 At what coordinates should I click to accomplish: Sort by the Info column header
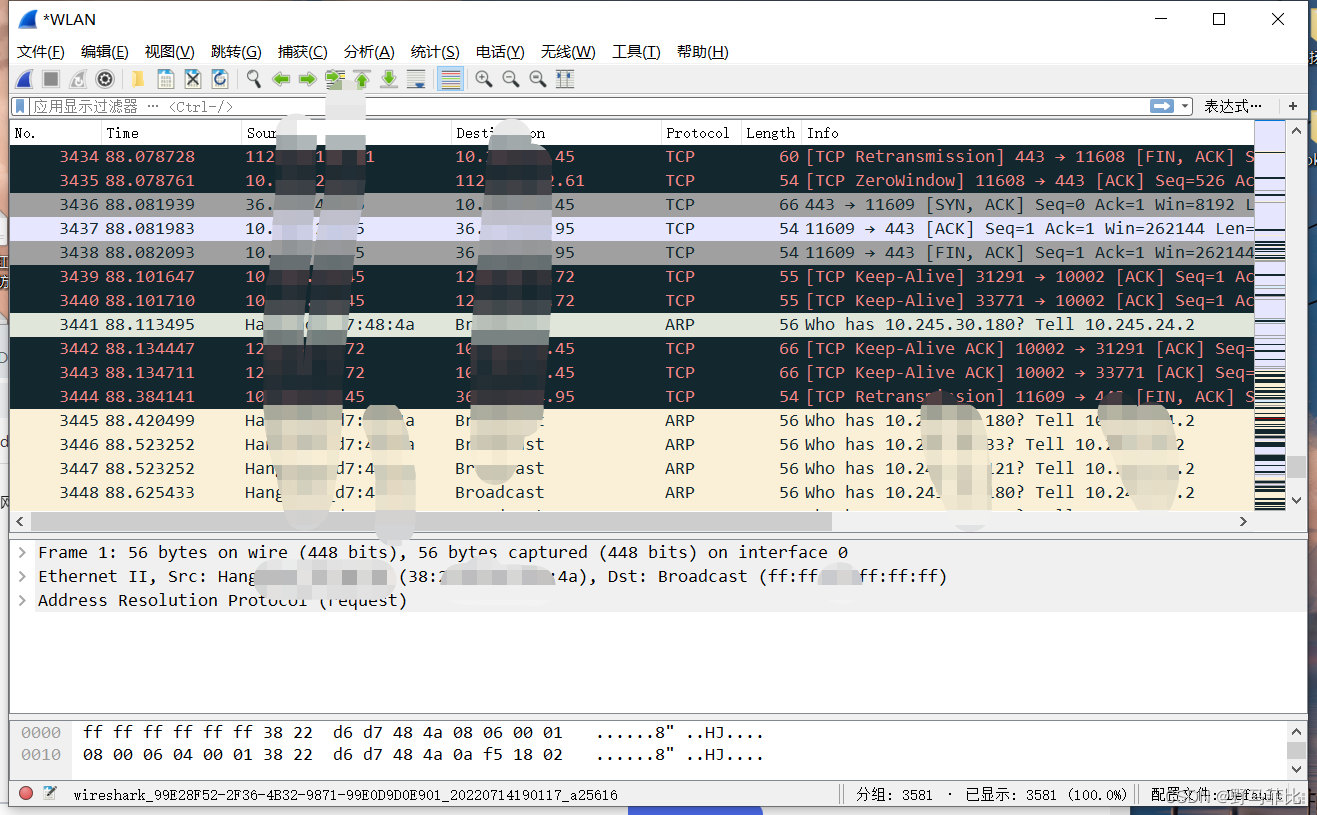tap(1027, 133)
